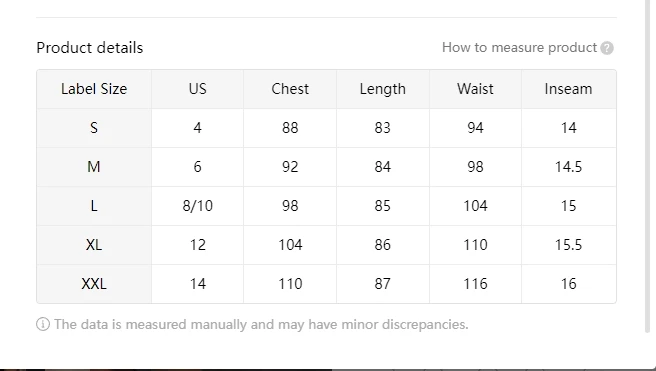This screenshot has height=371, width=656.
Task: Open the How to measure product link
Action: [x=519, y=48]
